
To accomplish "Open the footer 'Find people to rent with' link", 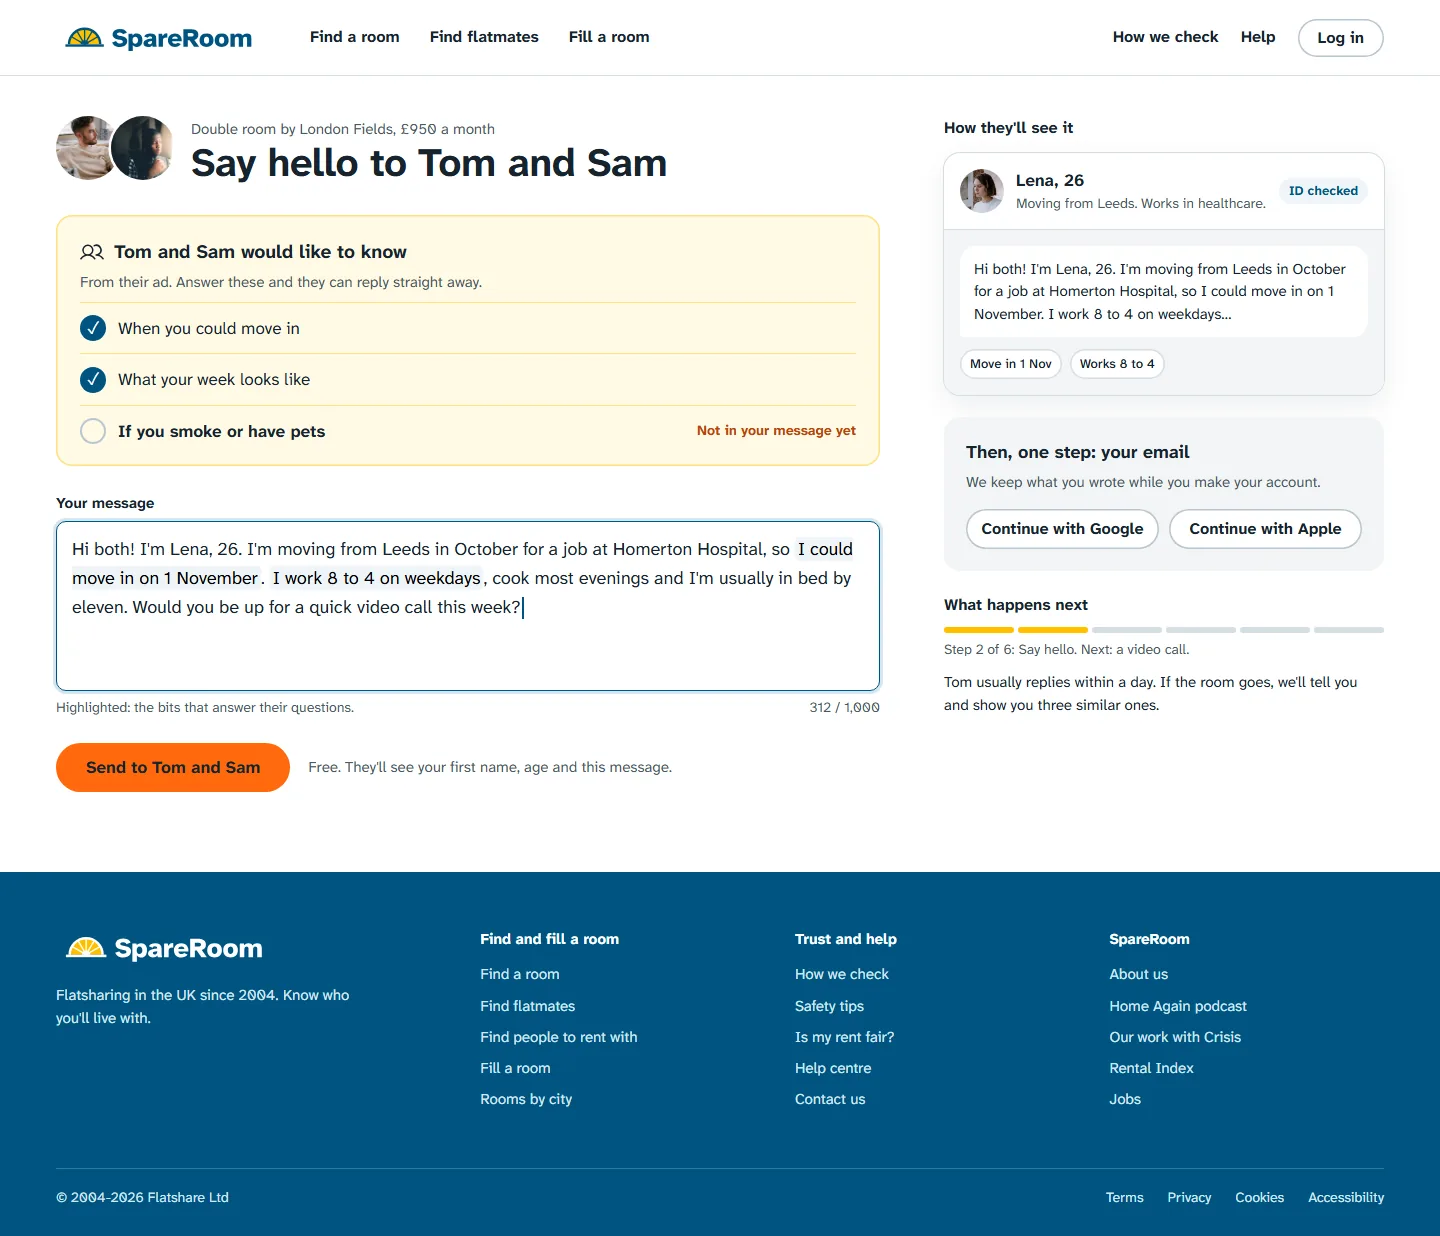I will 559,1037.
